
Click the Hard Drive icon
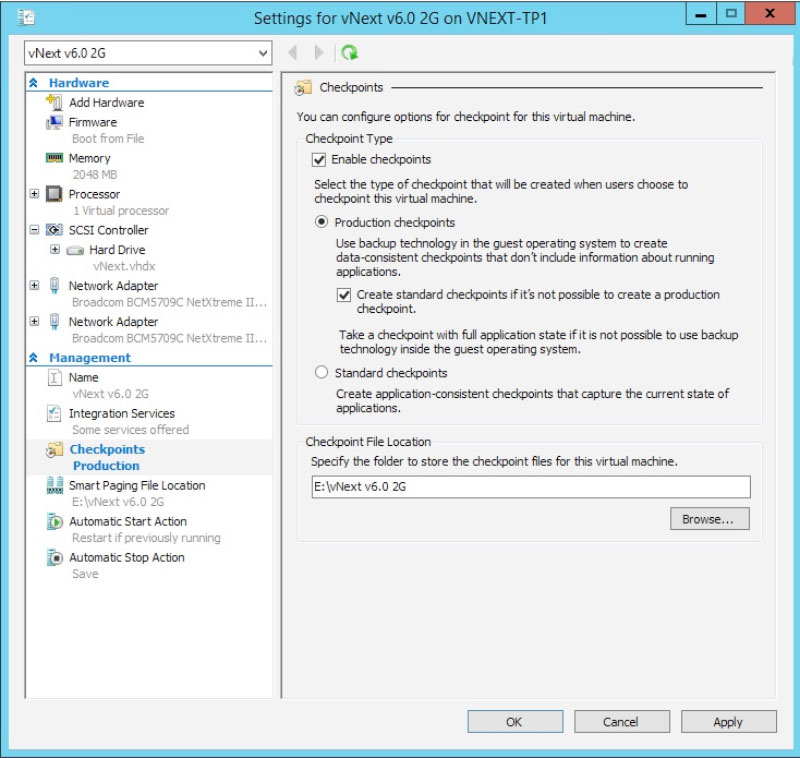coord(75,250)
